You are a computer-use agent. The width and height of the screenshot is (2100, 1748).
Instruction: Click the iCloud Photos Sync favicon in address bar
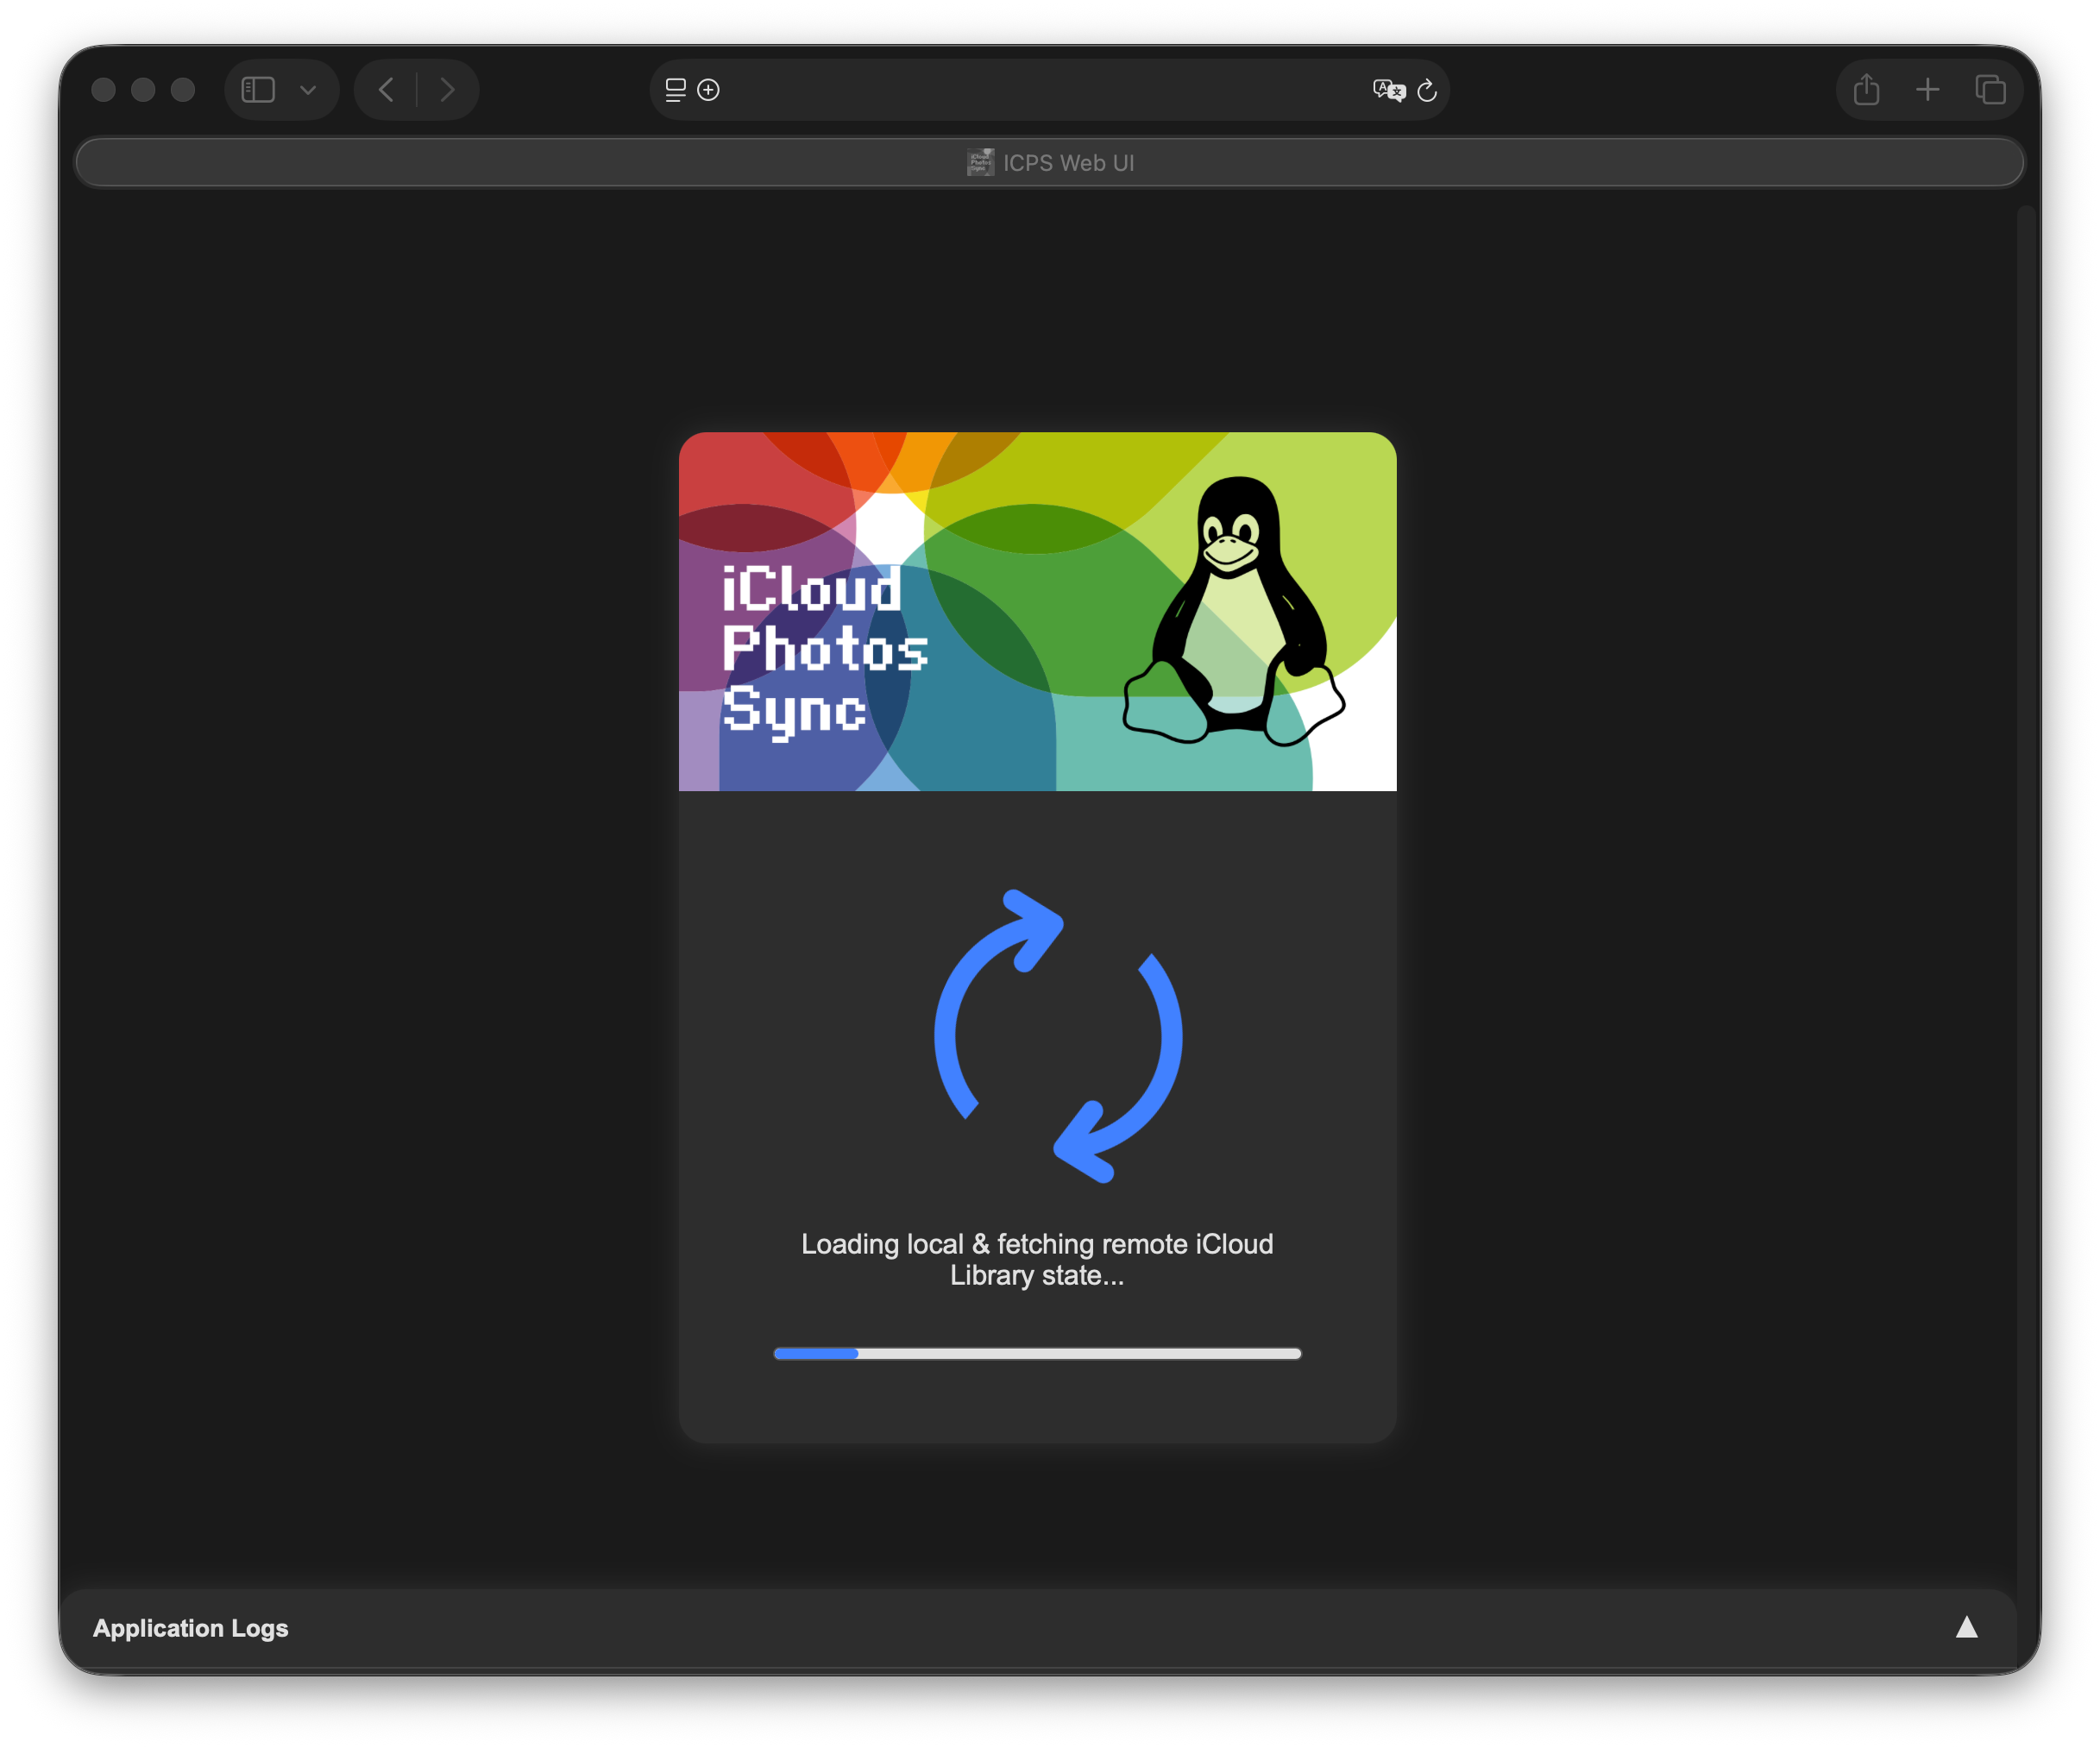[981, 161]
